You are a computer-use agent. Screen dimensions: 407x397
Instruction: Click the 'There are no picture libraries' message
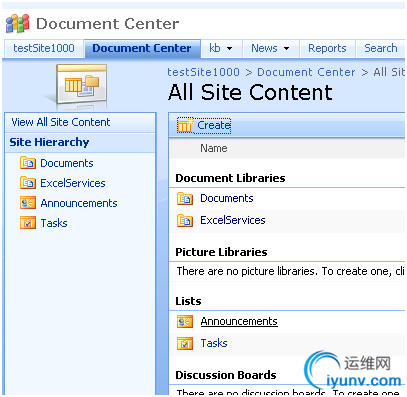290,271
